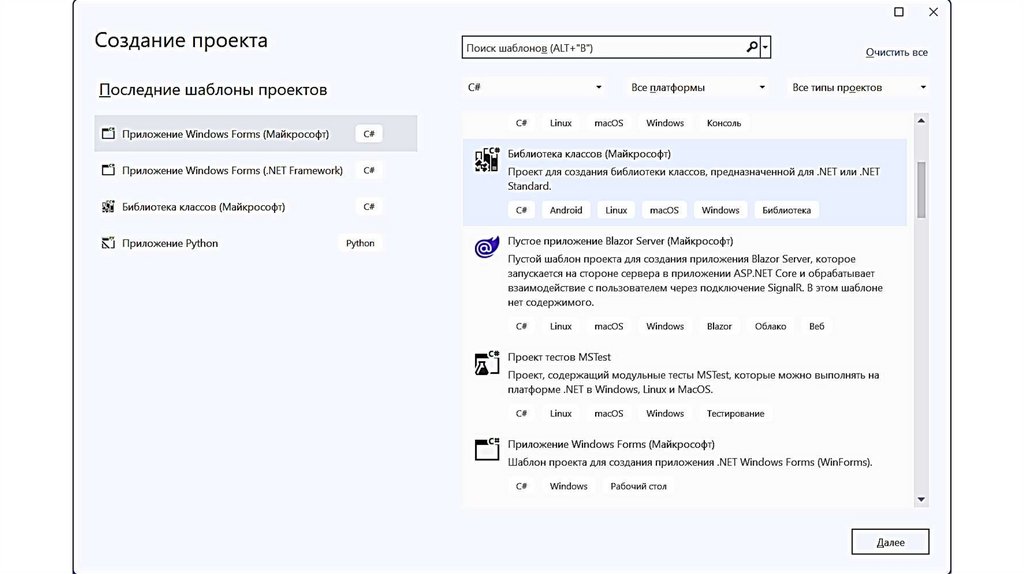Click Windows Forms (Майкрософт) icon in recent list

(108, 133)
